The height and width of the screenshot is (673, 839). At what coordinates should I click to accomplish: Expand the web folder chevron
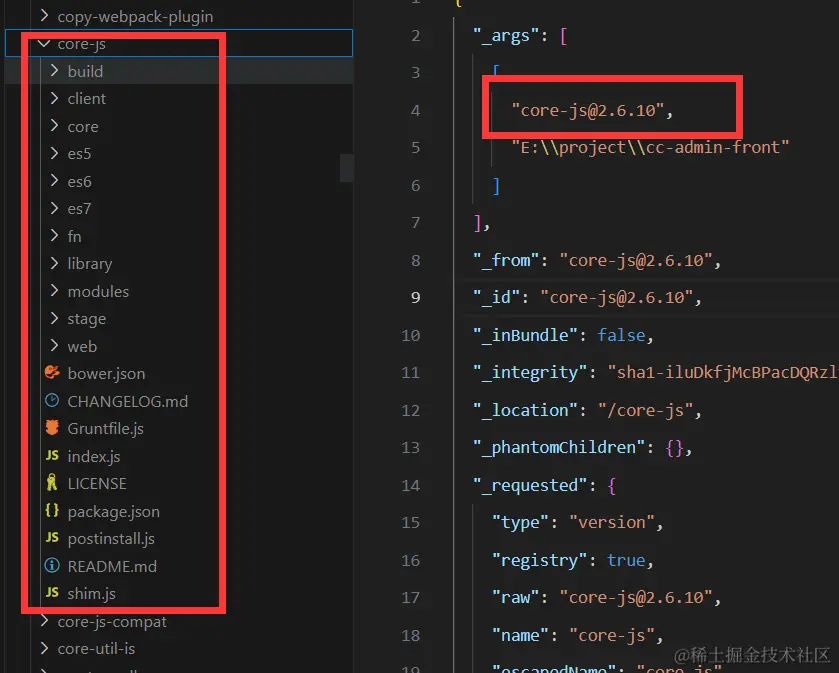(54, 346)
